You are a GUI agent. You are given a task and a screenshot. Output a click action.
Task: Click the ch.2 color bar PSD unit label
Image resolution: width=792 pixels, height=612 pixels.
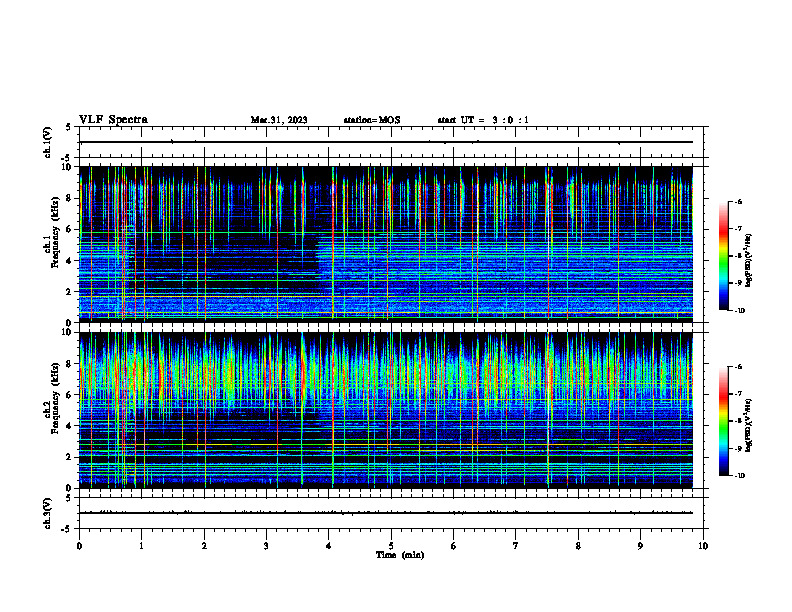tap(748, 425)
